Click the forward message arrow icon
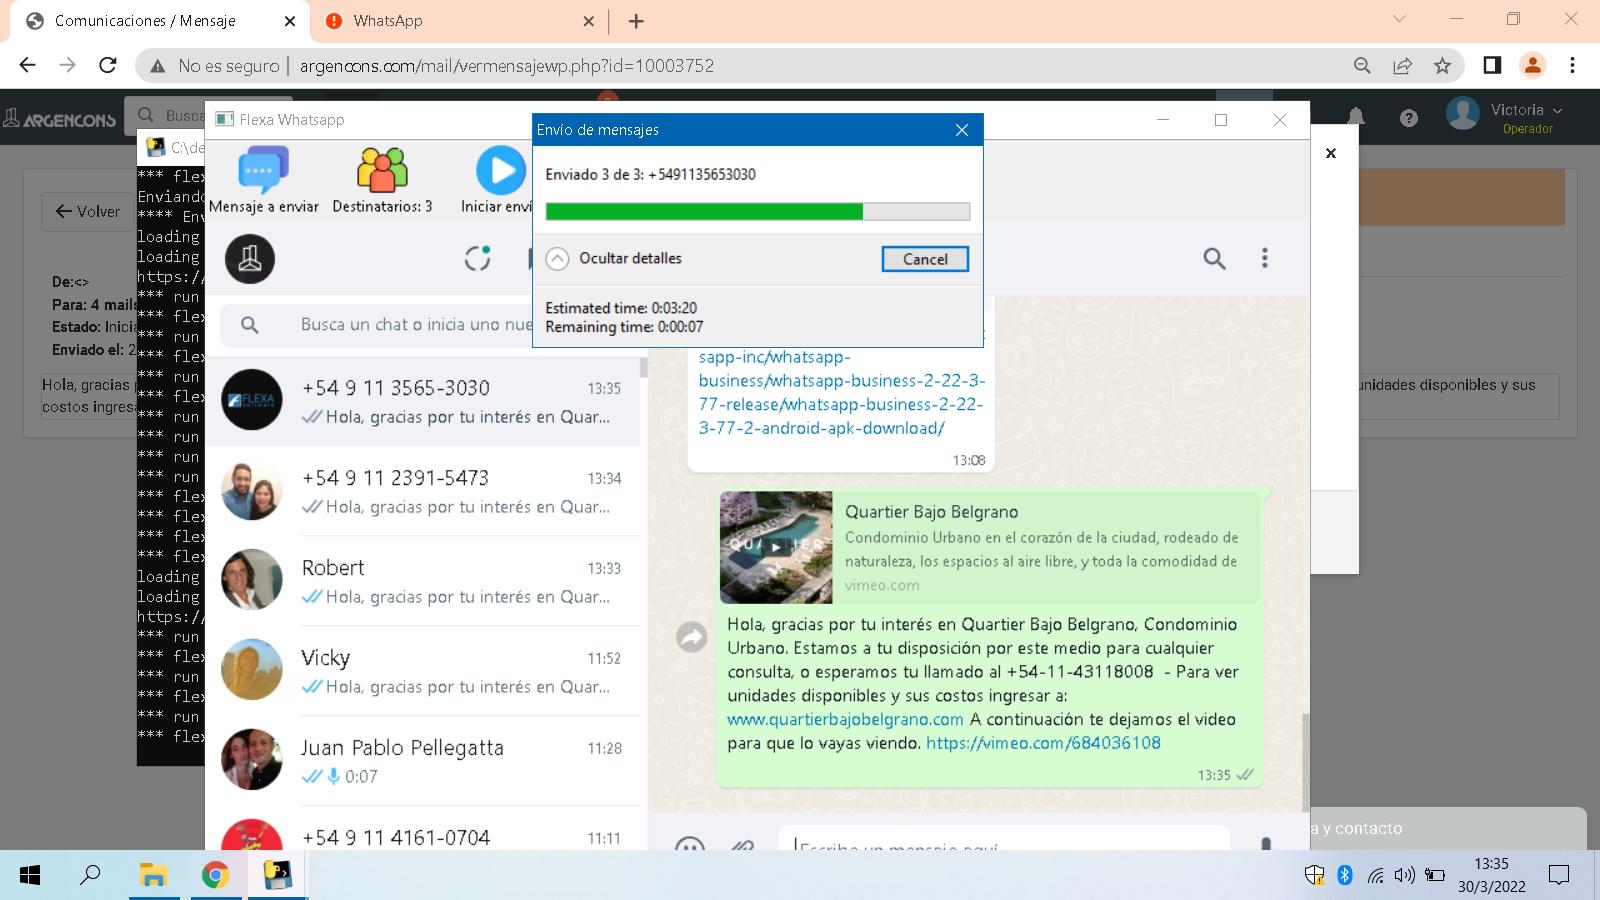 [692, 636]
